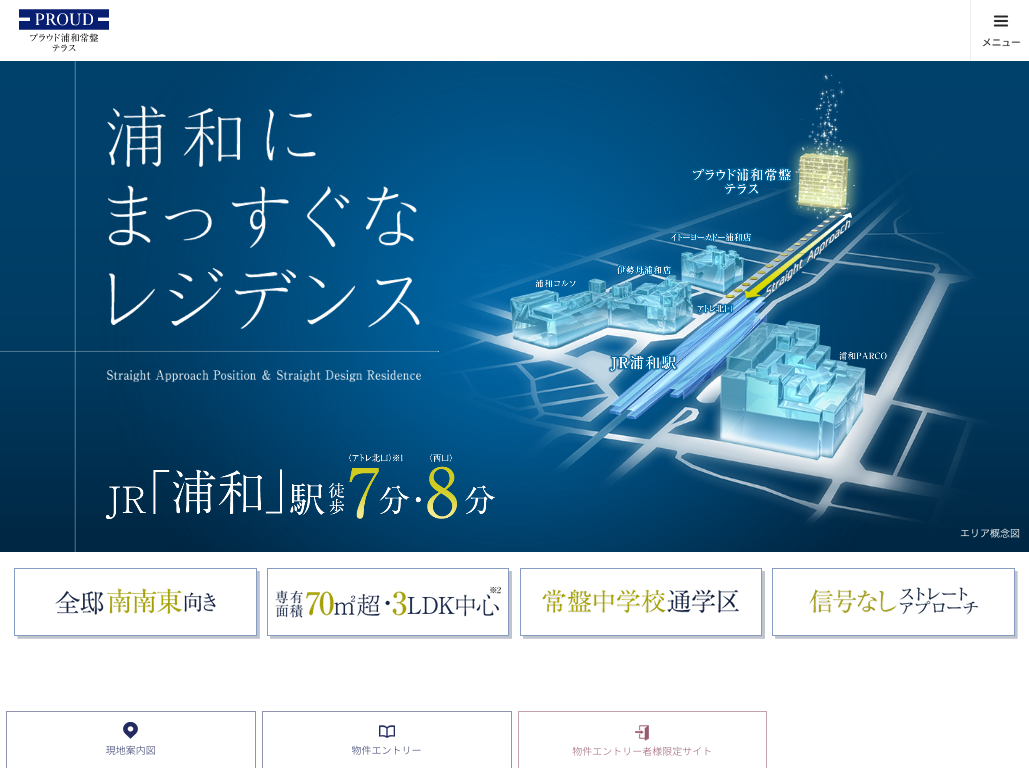Screen dimensions: 1029x768
Task: Click the エリア概念図 caption
Action: point(989,533)
